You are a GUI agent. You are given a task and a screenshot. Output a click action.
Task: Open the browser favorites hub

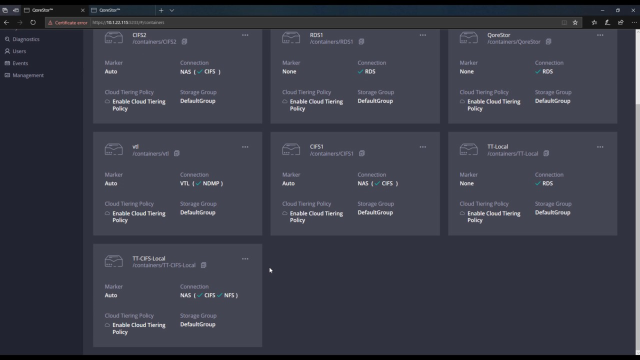coord(594,22)
